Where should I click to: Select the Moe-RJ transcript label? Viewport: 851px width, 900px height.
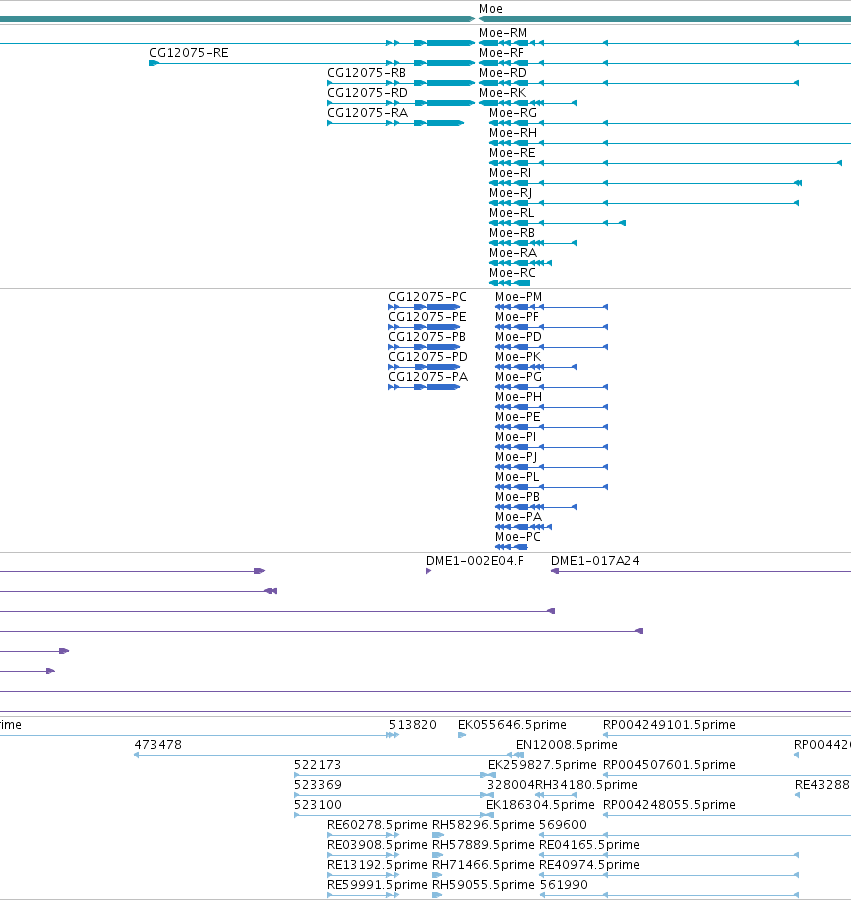510,193
